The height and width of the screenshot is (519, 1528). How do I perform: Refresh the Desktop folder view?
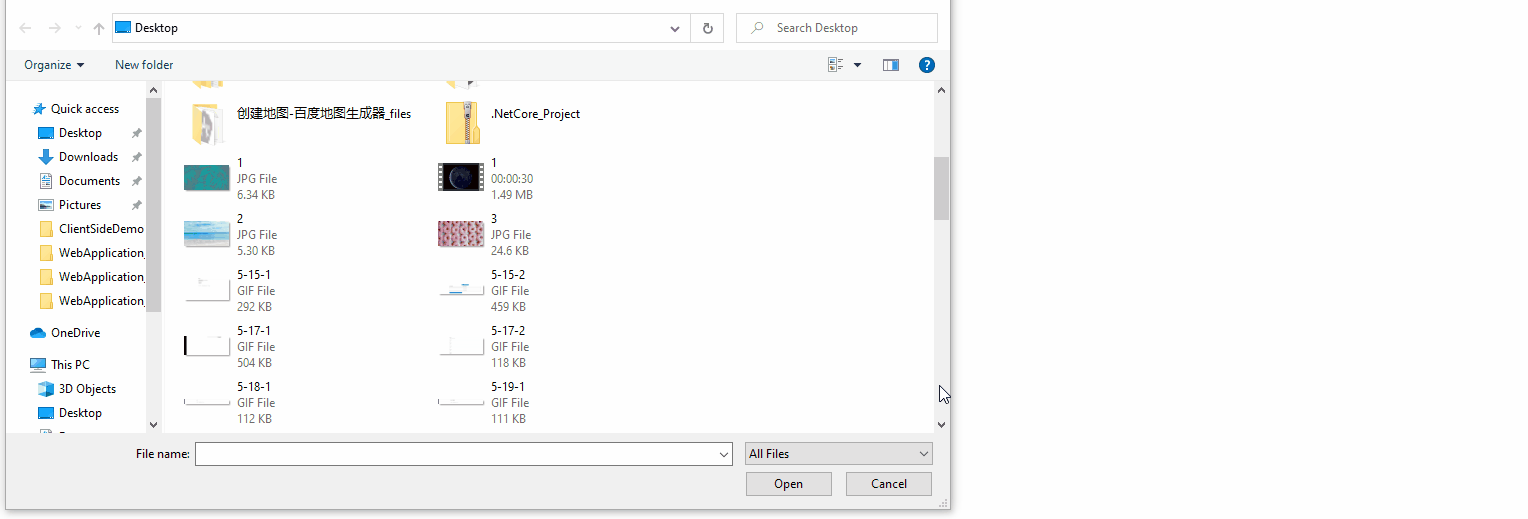(x=707, y=28)
